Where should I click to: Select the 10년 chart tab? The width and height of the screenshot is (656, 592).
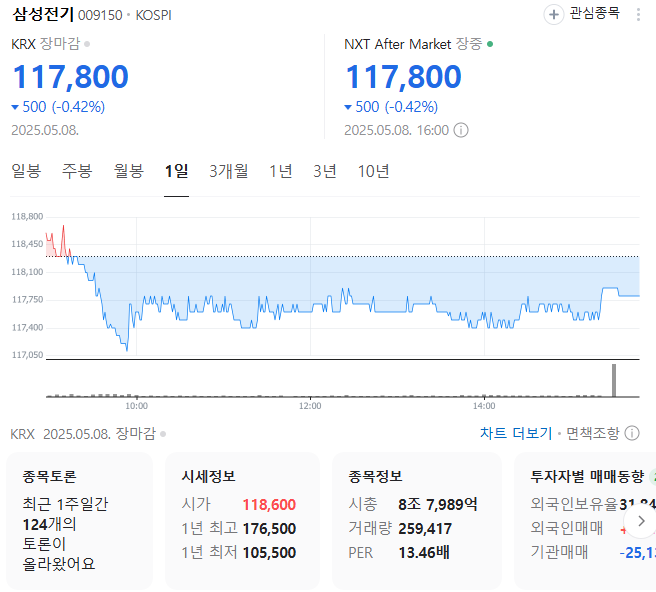374,171
